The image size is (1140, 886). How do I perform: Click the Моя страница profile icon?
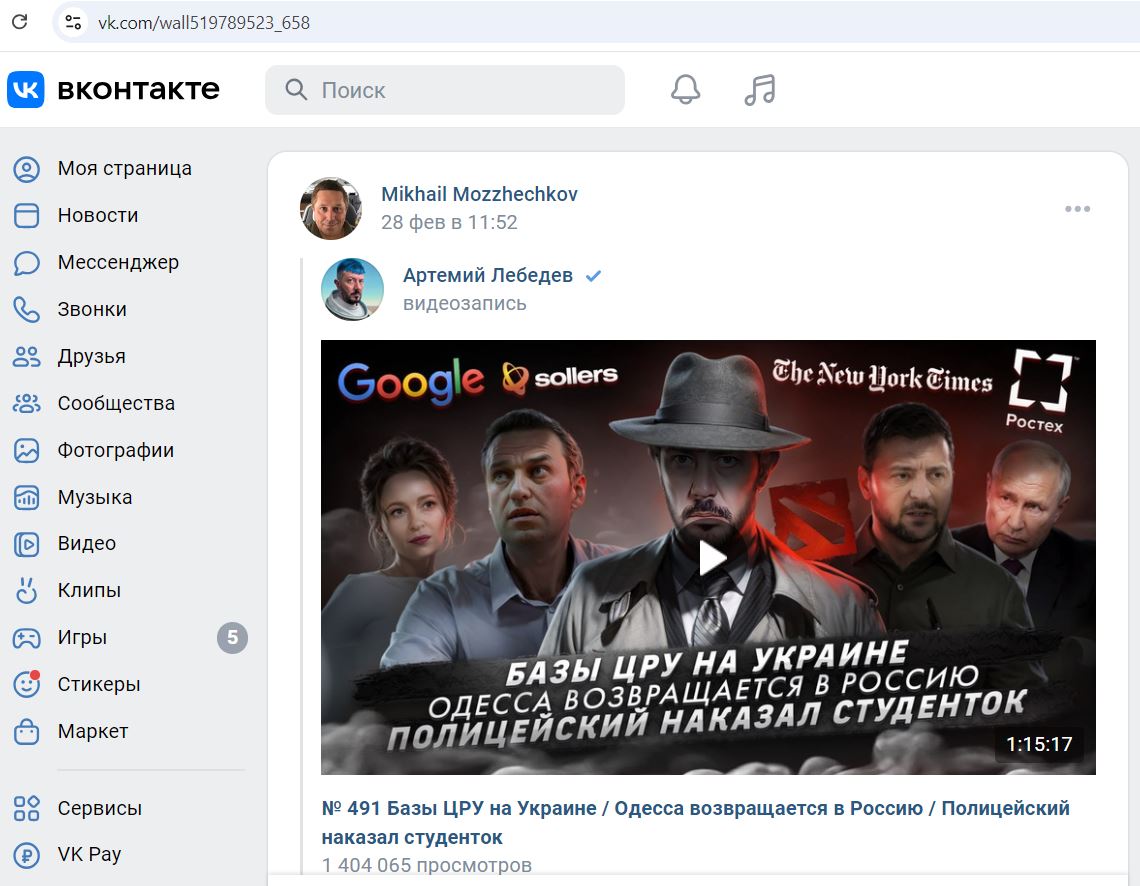(x=27, y=169)
